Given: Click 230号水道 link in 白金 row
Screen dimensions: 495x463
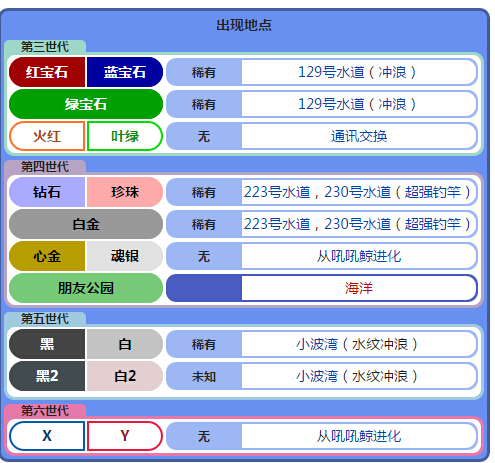Looking at the screenshot, I should tap(357, 224).
